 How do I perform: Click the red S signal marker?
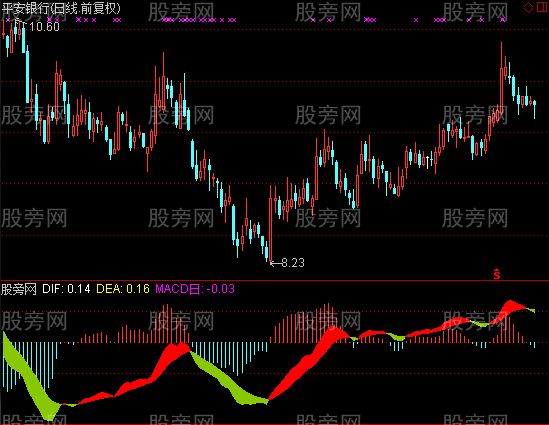click(497, 274)
